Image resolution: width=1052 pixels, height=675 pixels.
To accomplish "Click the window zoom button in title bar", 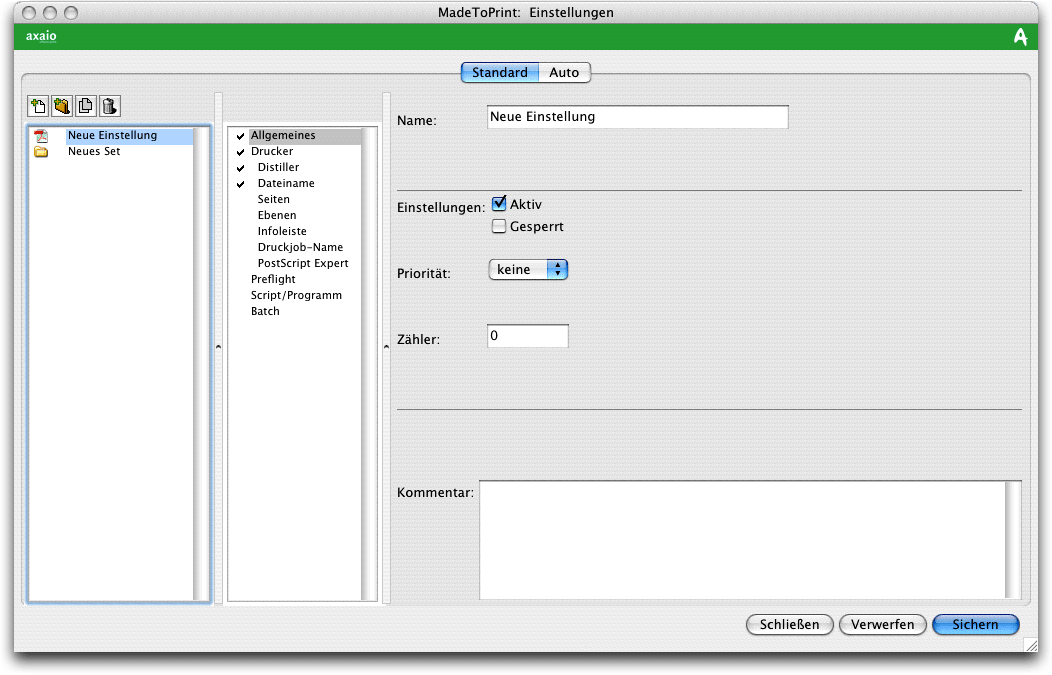I will (70, 13).
